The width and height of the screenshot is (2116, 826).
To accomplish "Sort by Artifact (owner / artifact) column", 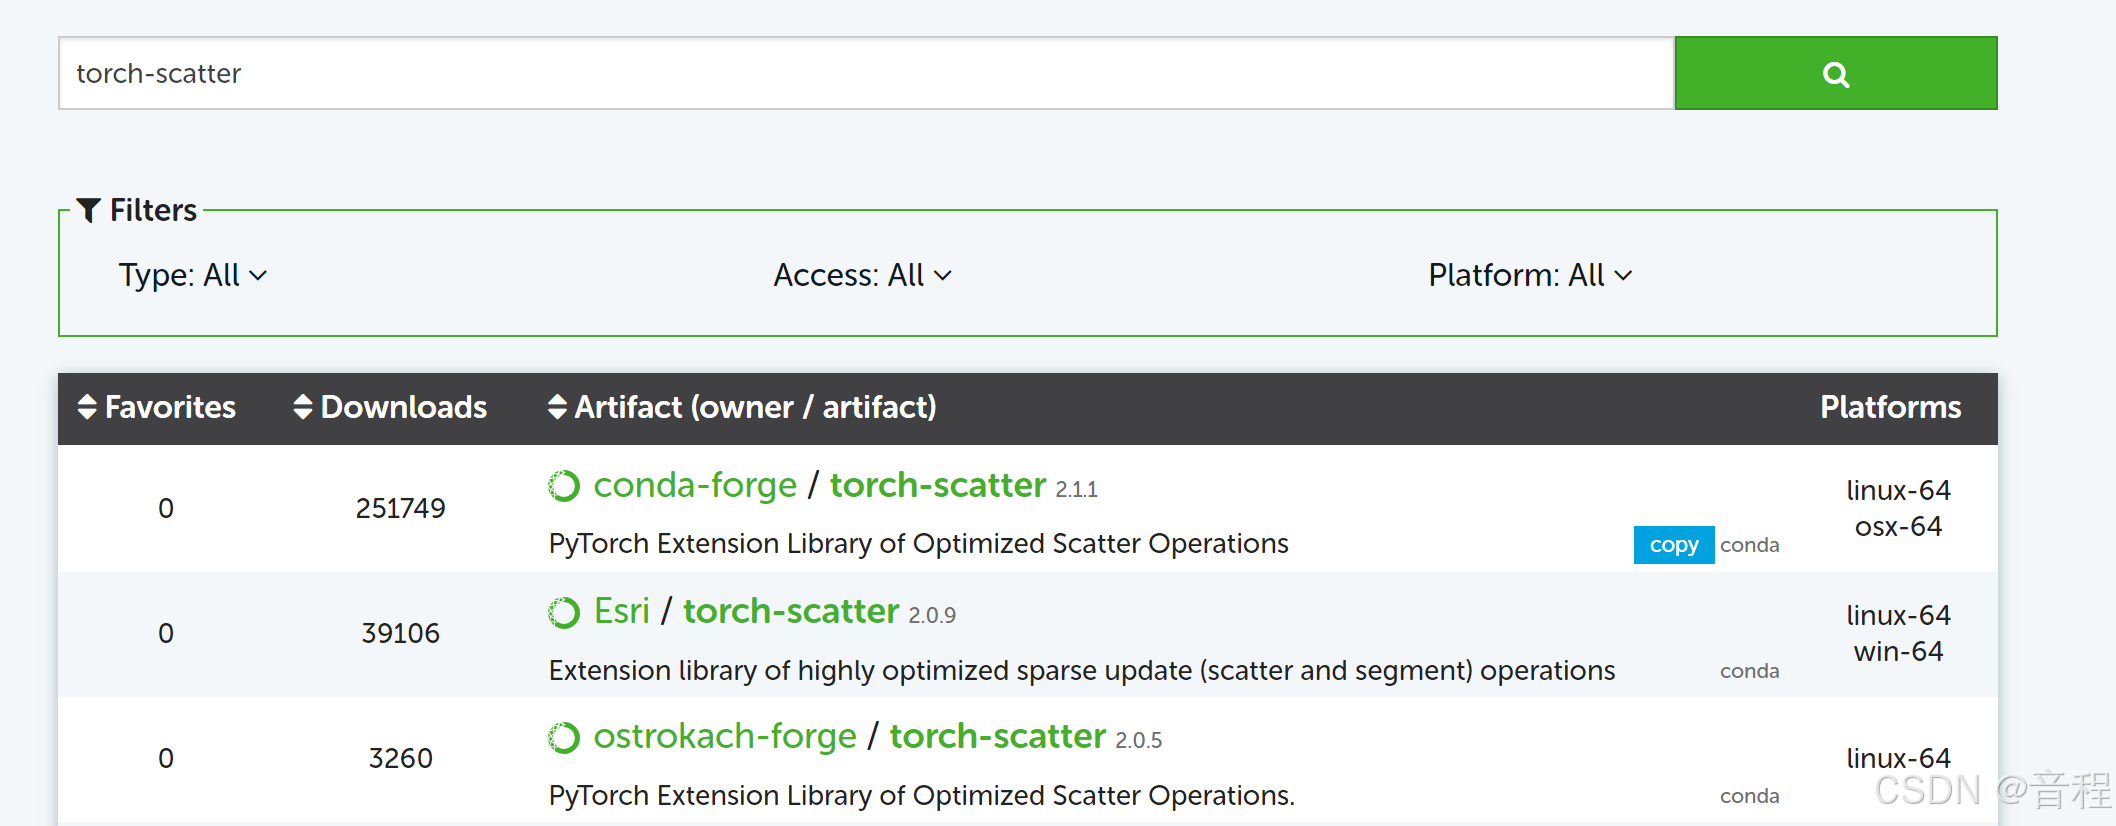I will click(742, 407).
